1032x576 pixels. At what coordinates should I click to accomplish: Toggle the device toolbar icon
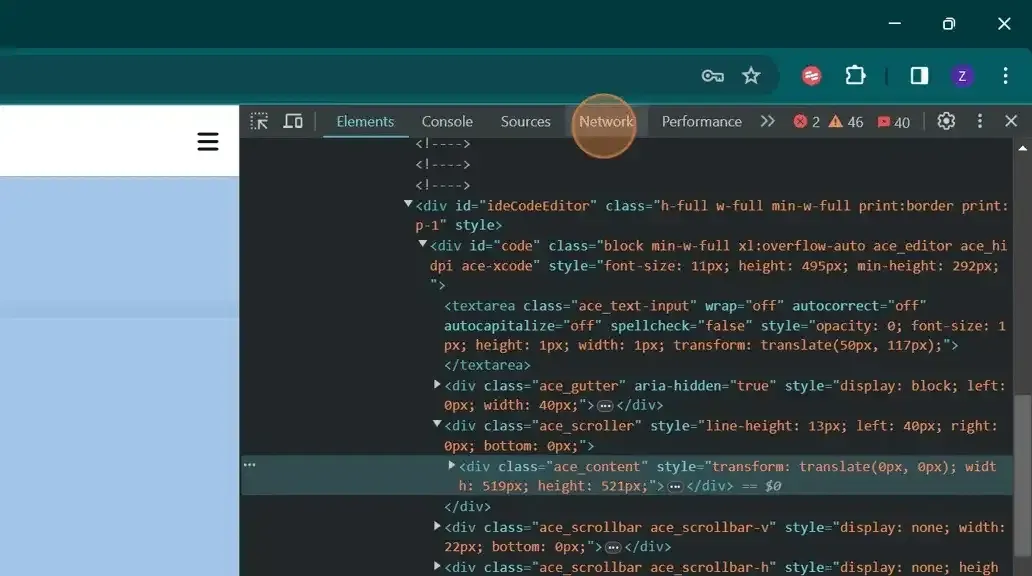[293, 121]
